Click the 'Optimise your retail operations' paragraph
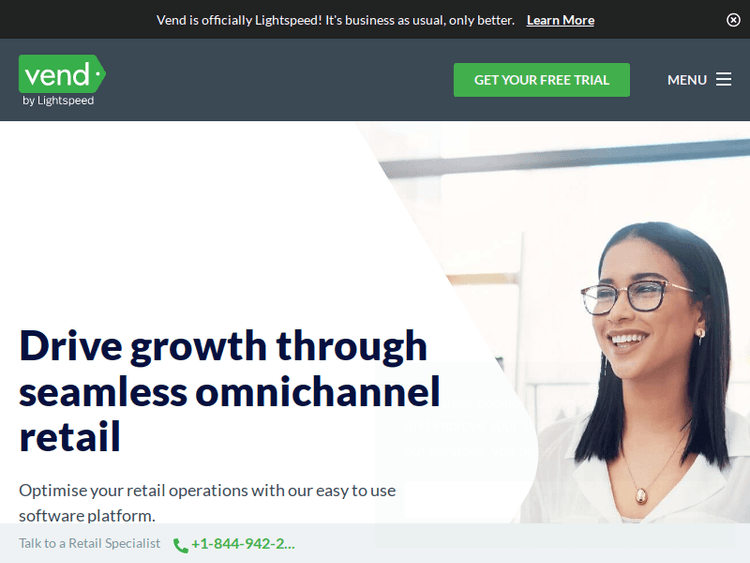This screenshot has height=563, width=750. (x=207, y=503)
